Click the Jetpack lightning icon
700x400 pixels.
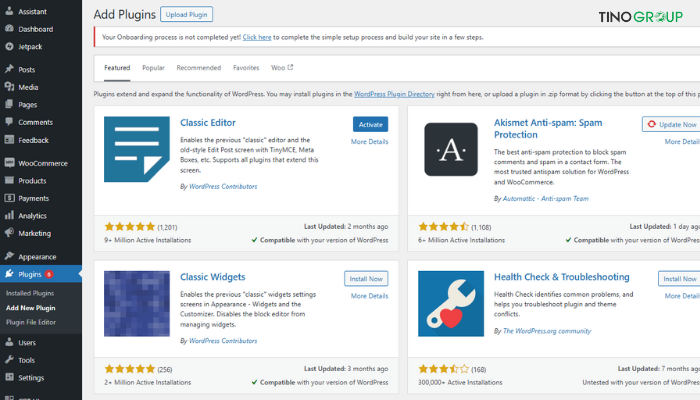pos(9,46)
